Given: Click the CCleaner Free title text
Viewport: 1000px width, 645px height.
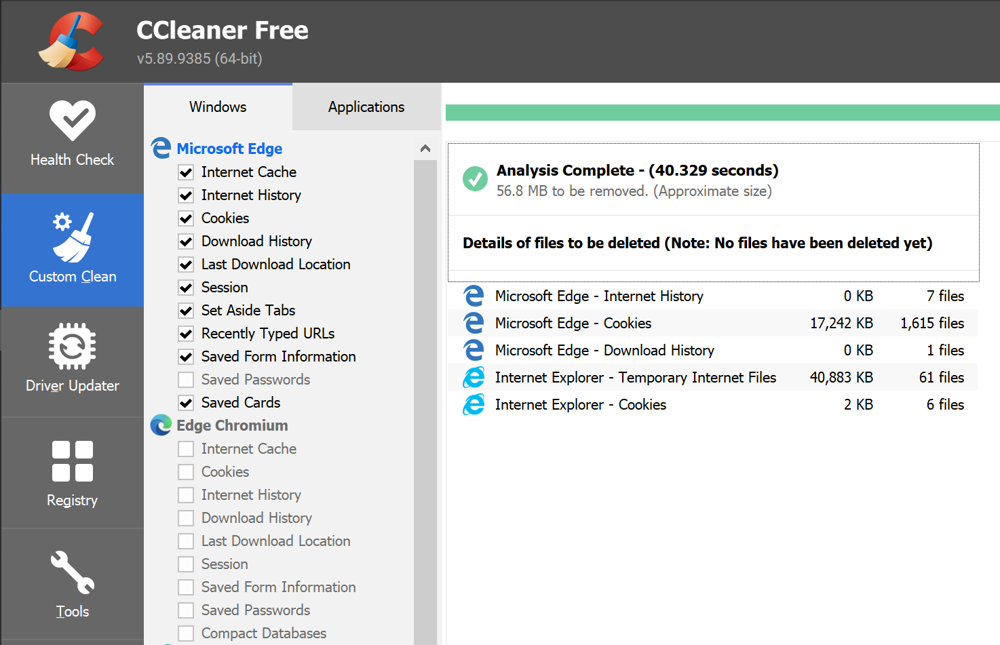Looking at the screenshot, I should tap(223, 30).
